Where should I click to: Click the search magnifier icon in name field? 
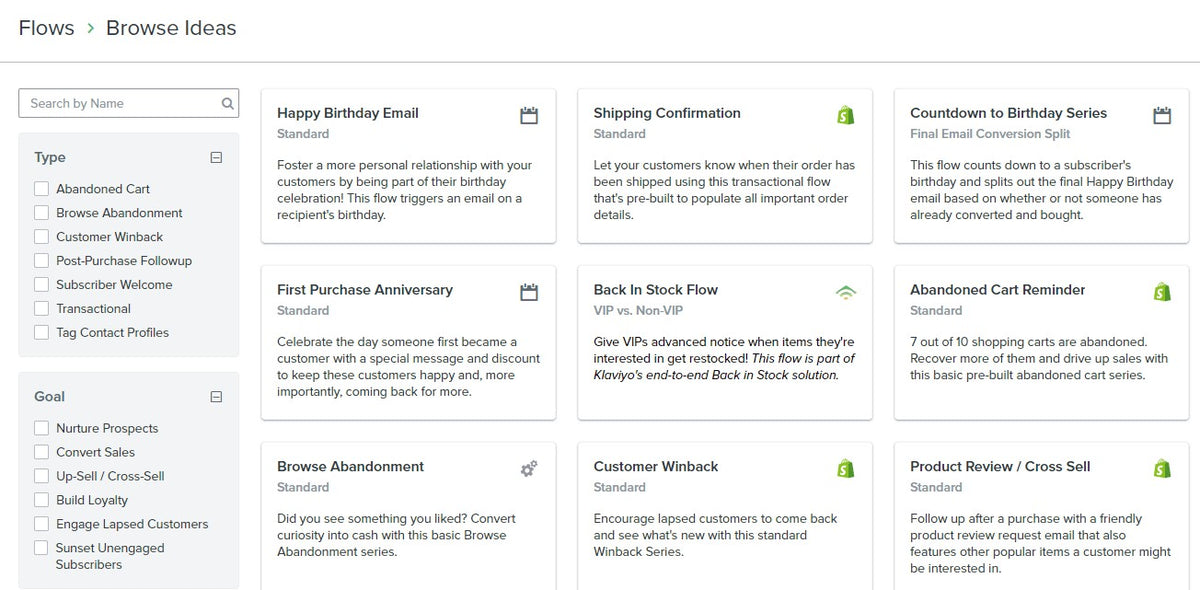[227, 103]
